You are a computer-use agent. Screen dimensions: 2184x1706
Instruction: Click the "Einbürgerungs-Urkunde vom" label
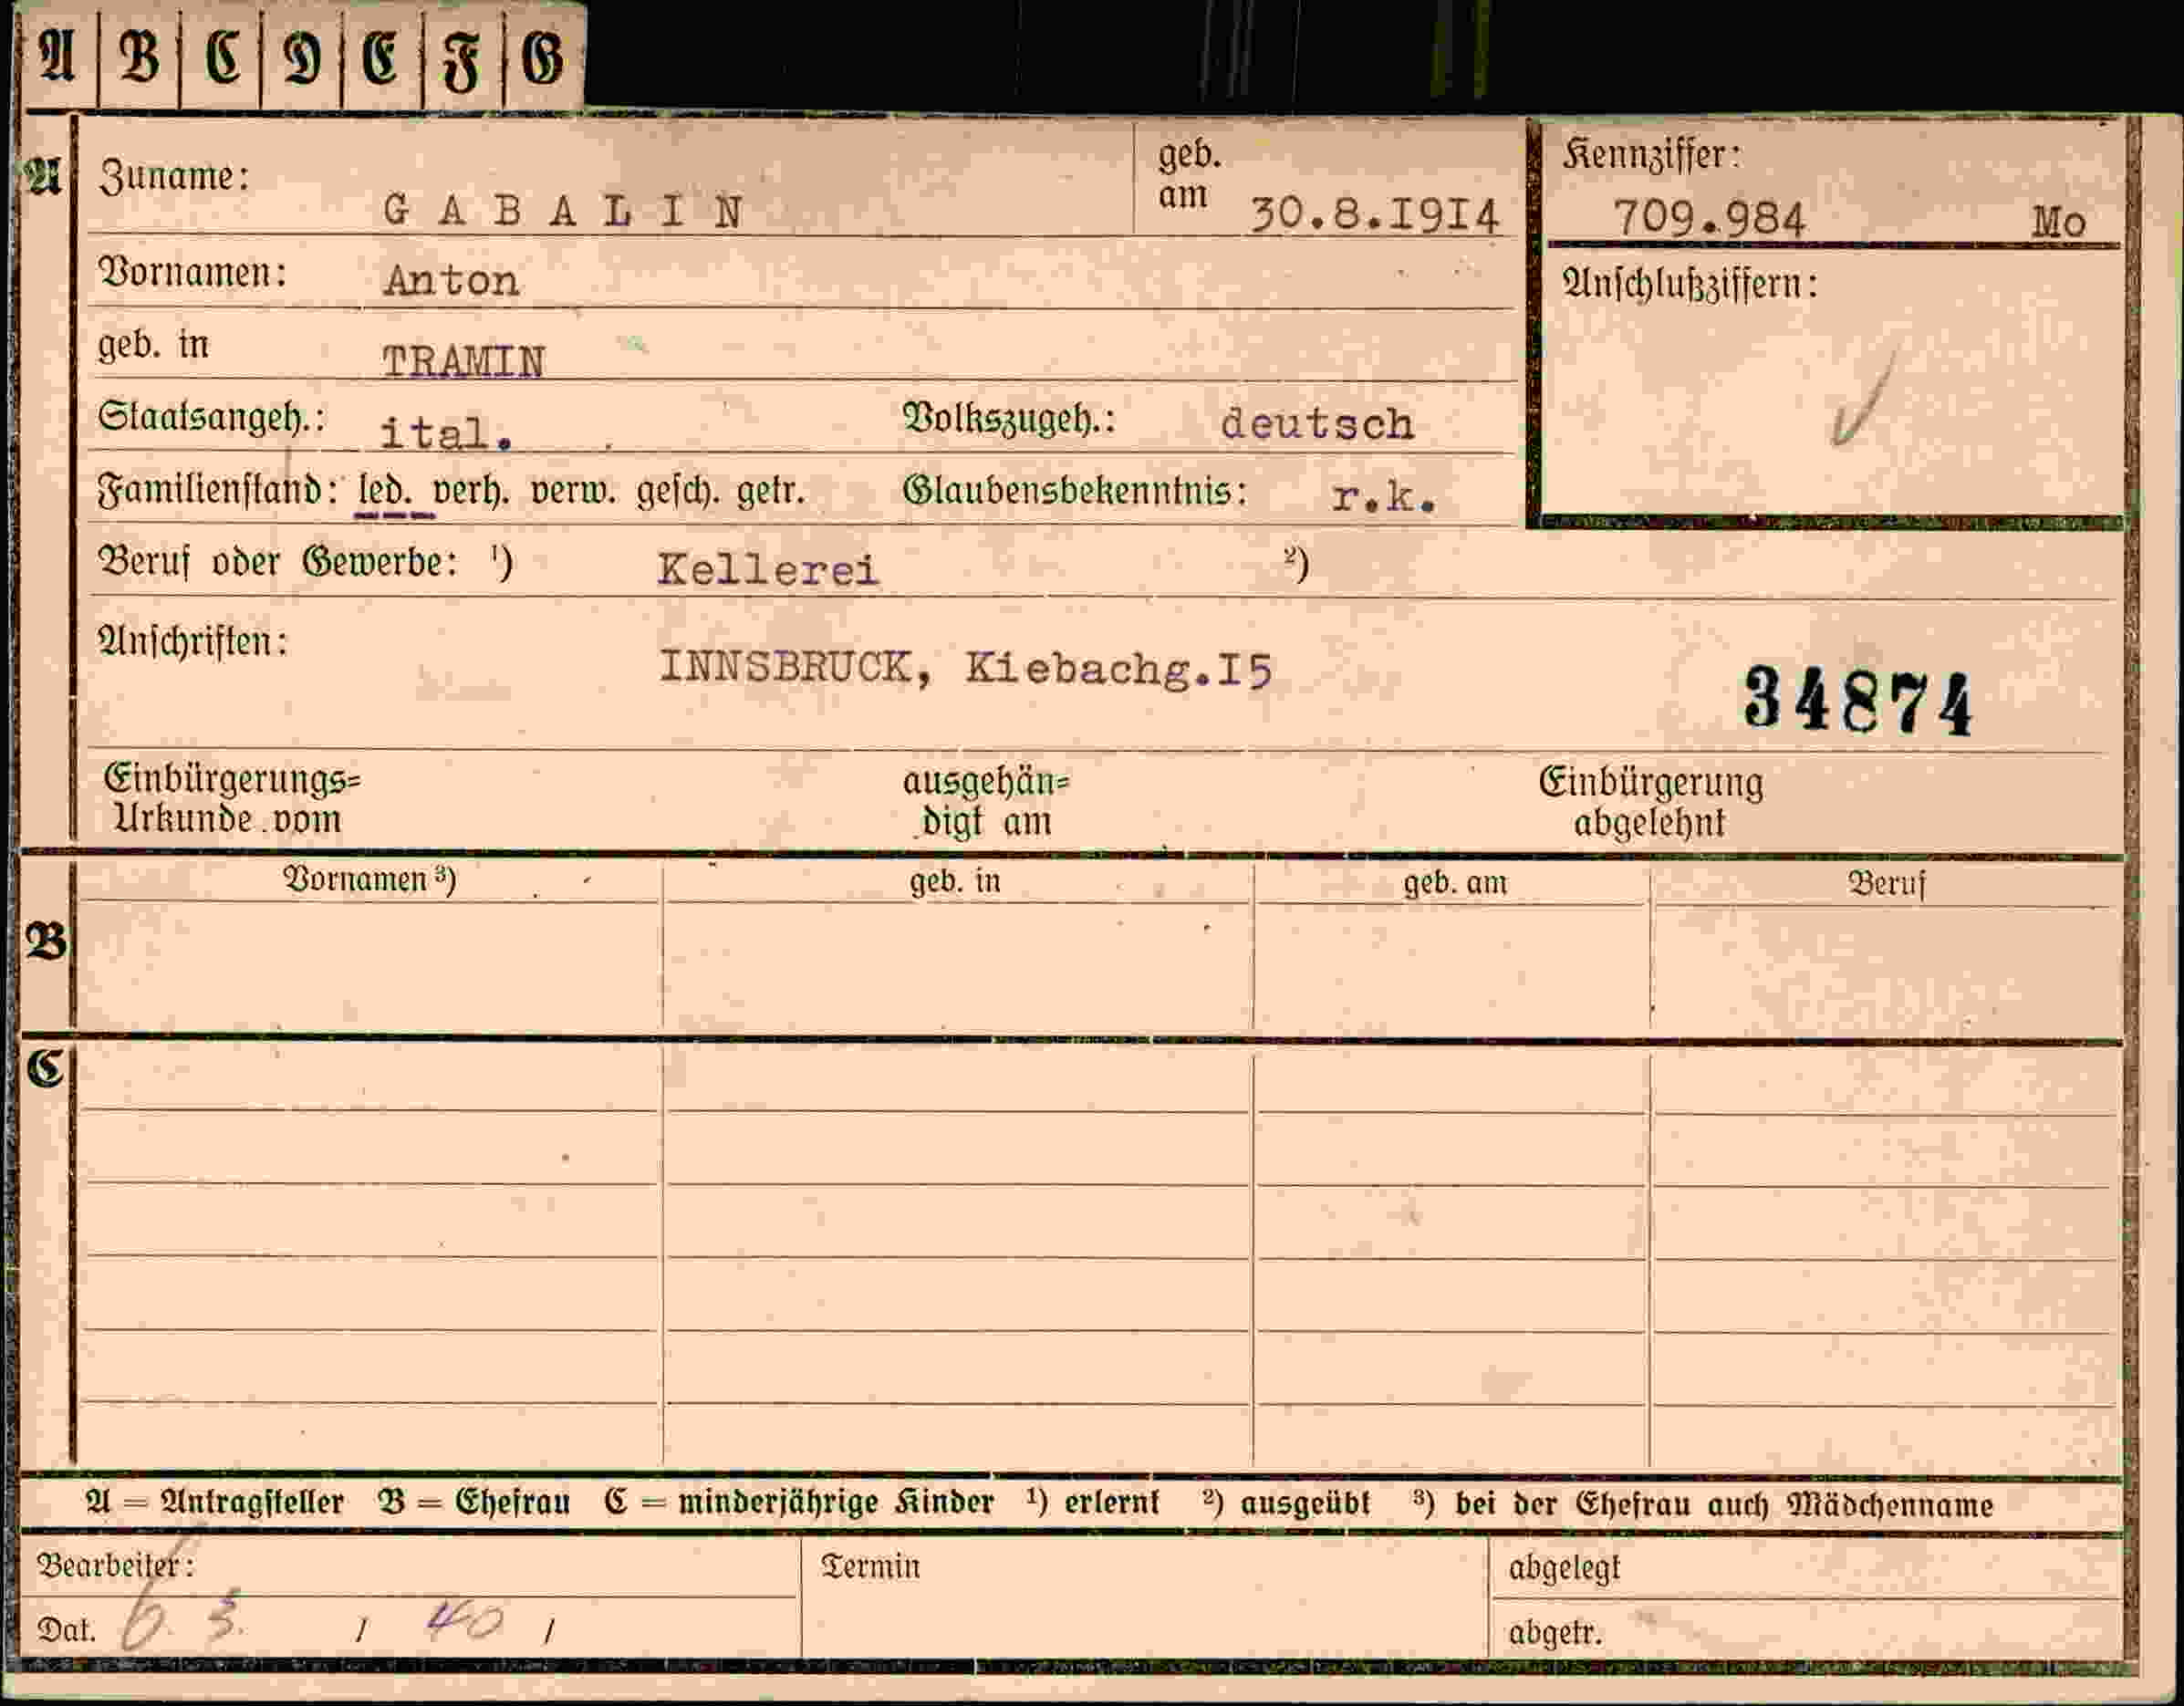pyautogui.click(x=232, y=799)
